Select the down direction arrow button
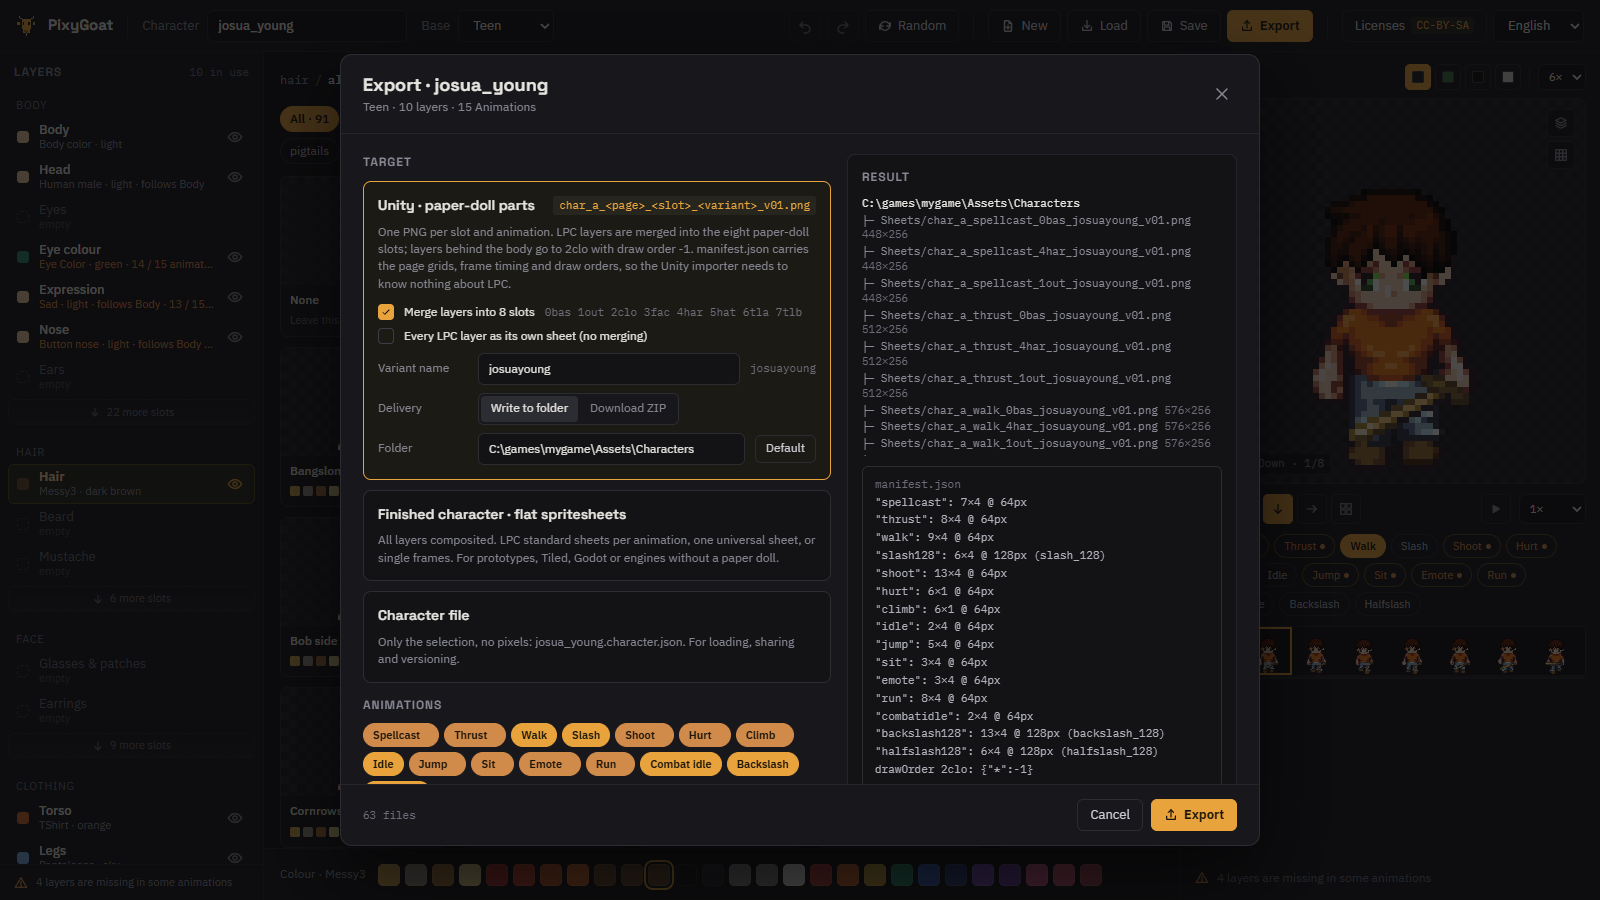1600x900 pixels. coord(1278,509)
